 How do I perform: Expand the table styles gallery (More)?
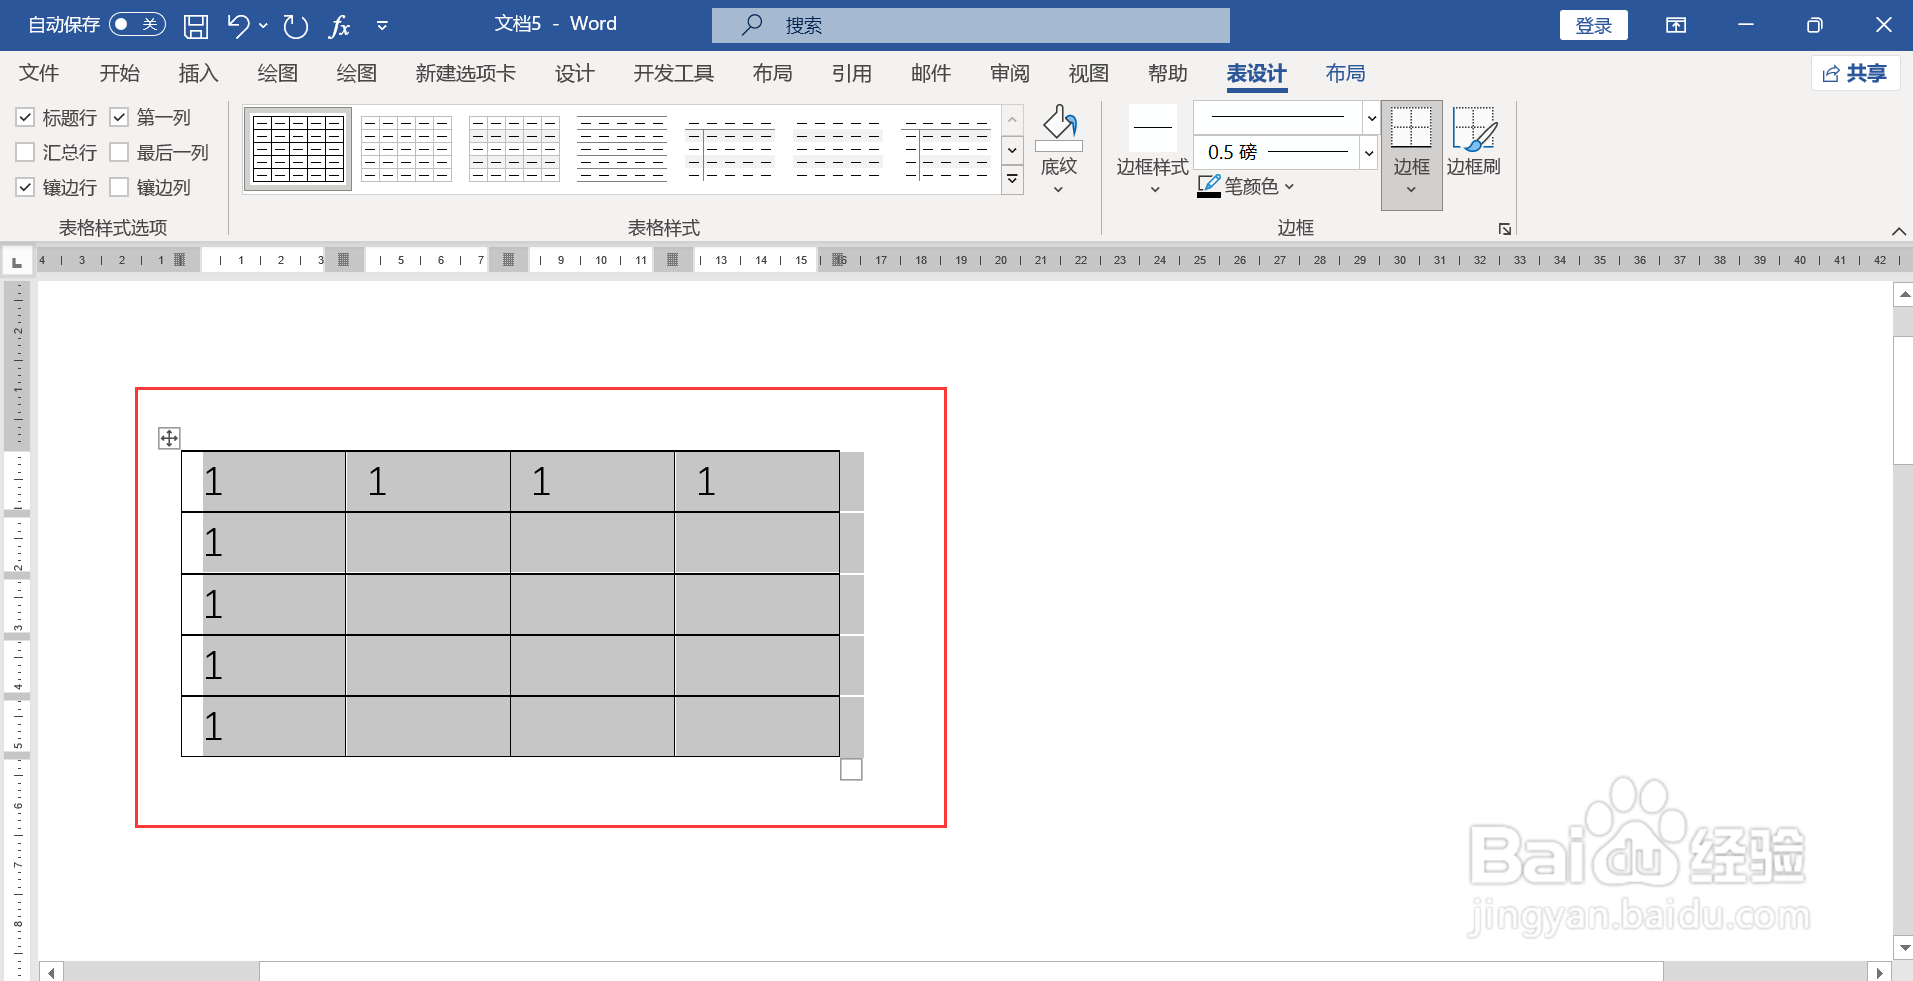[1012, 179]
